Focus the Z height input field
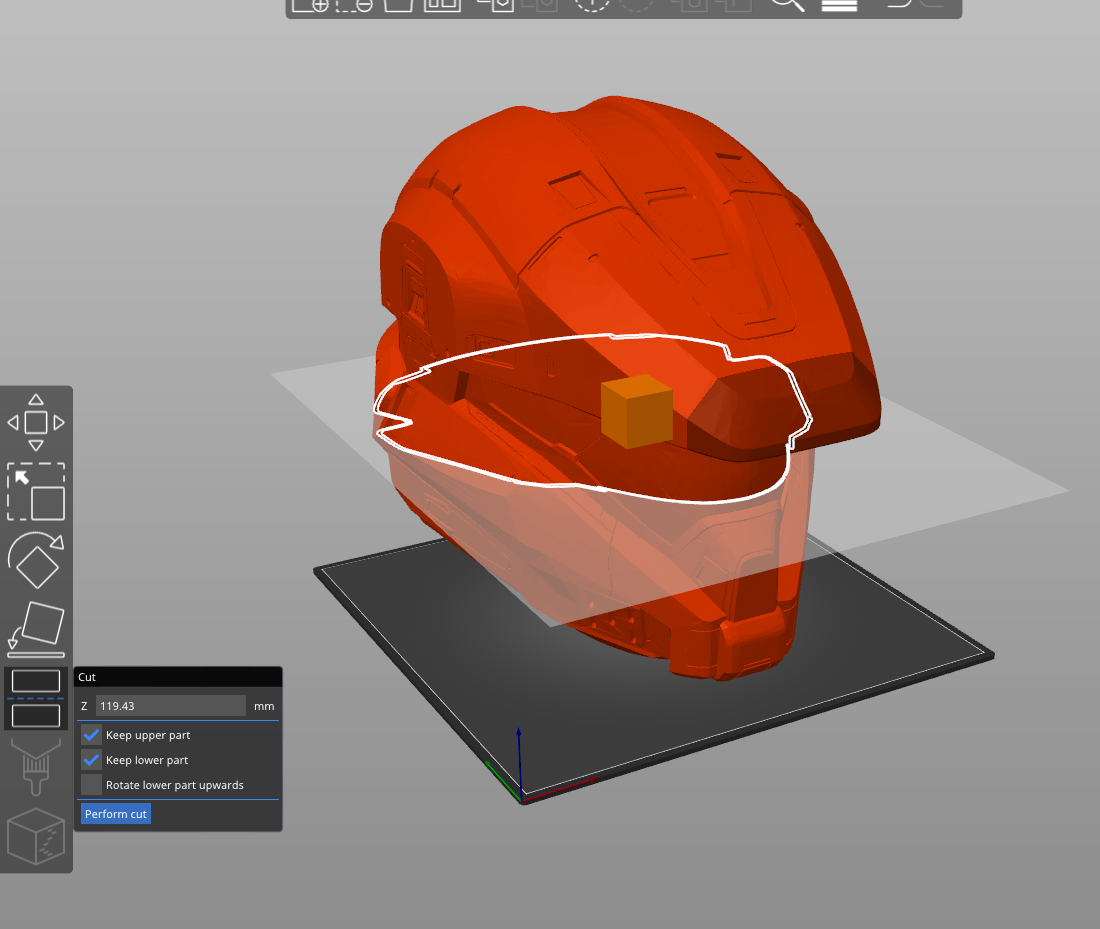Image resolution: width=1100 pixels, height=929 pixels. point(170,706)
